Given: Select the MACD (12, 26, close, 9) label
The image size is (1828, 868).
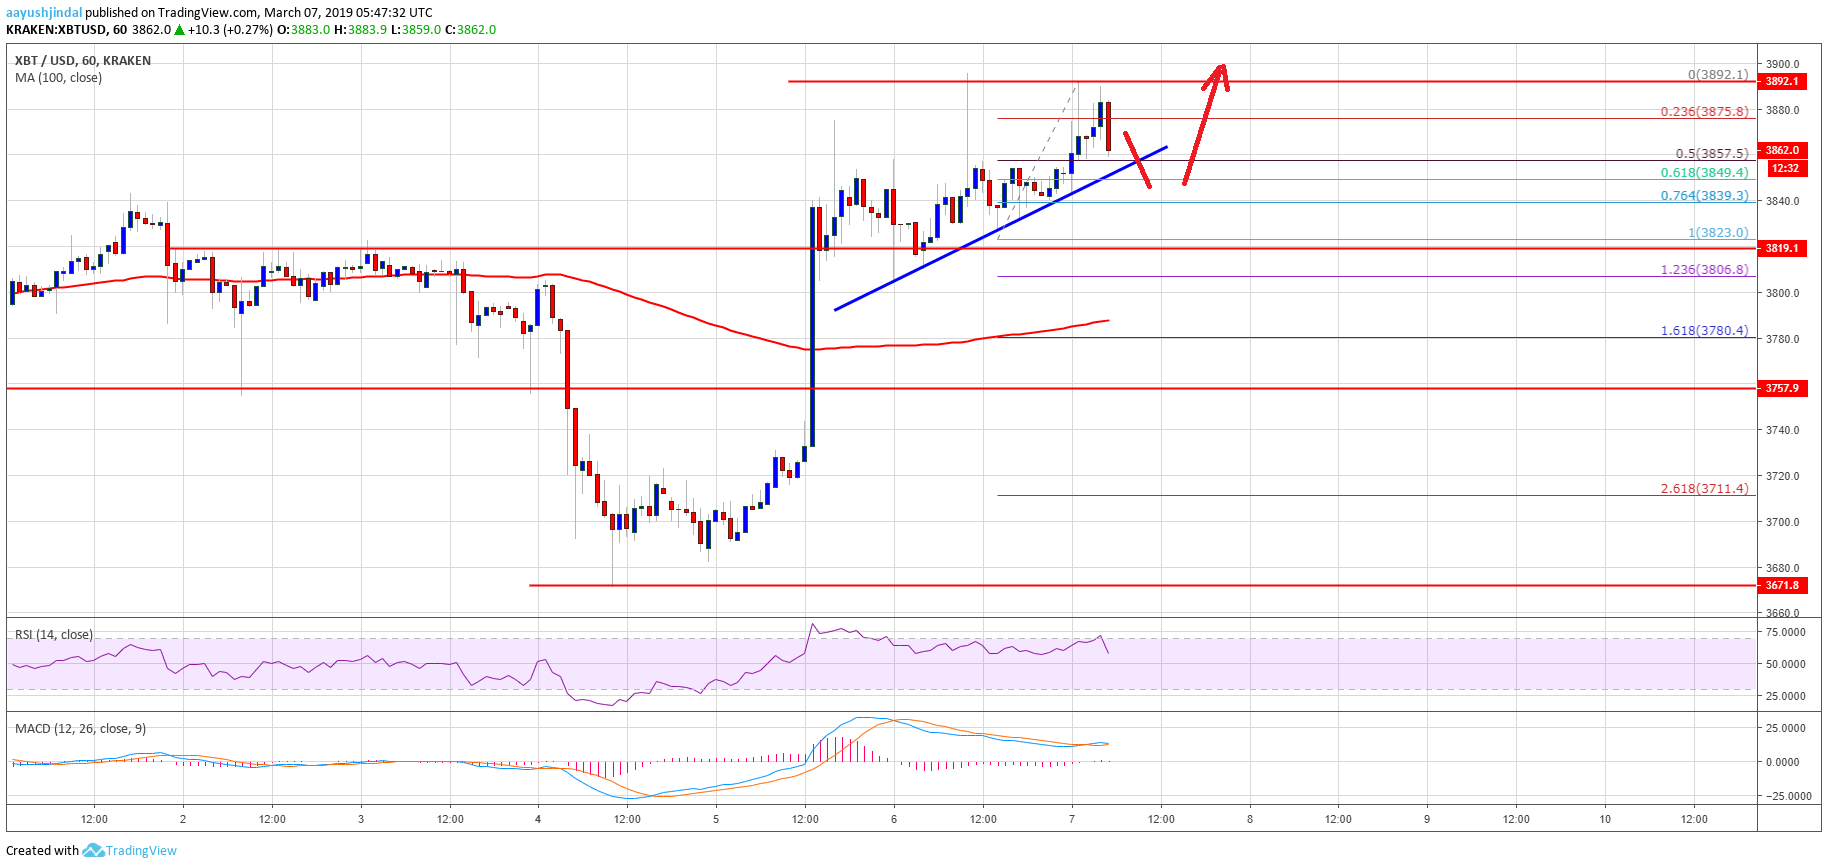Looking at the screenshot, I should coord(80,729).
